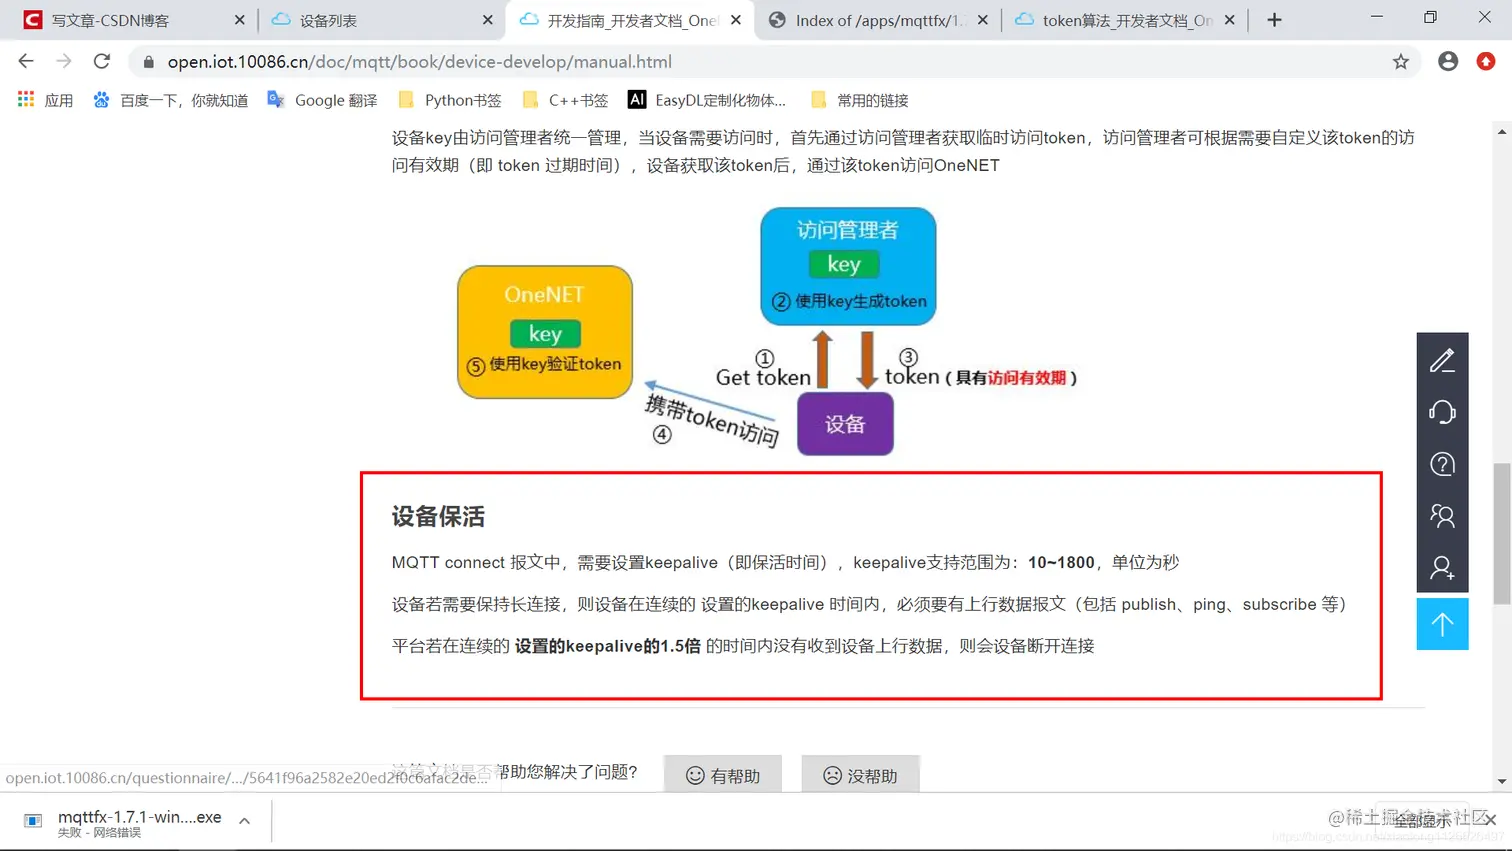The image size is (1512, 851).
Task: Click the yellow OneNET box label
Action: 544,295
